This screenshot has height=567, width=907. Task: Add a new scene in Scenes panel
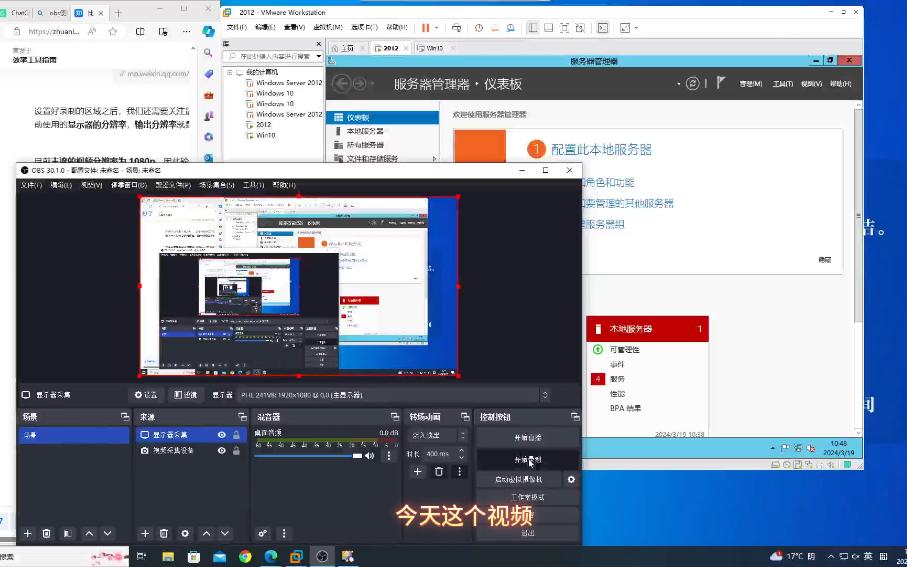[x=27, y=533]
